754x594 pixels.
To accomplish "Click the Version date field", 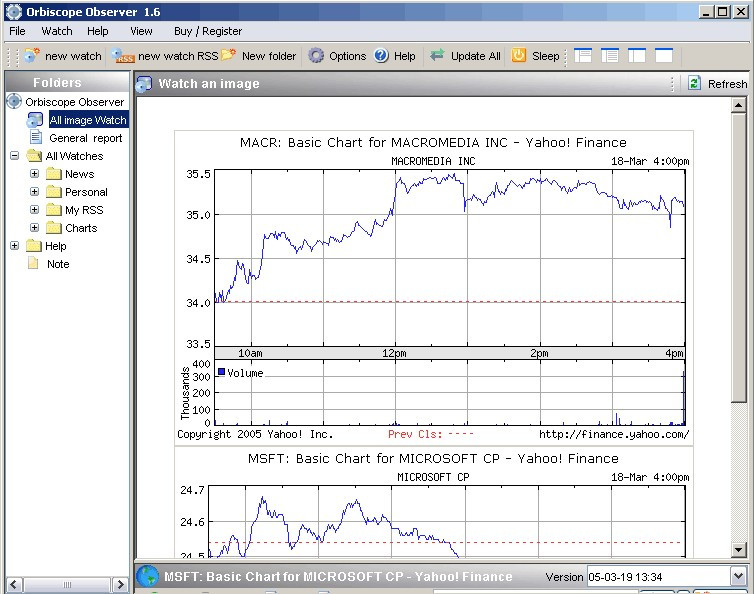I will tap(658, 577).
